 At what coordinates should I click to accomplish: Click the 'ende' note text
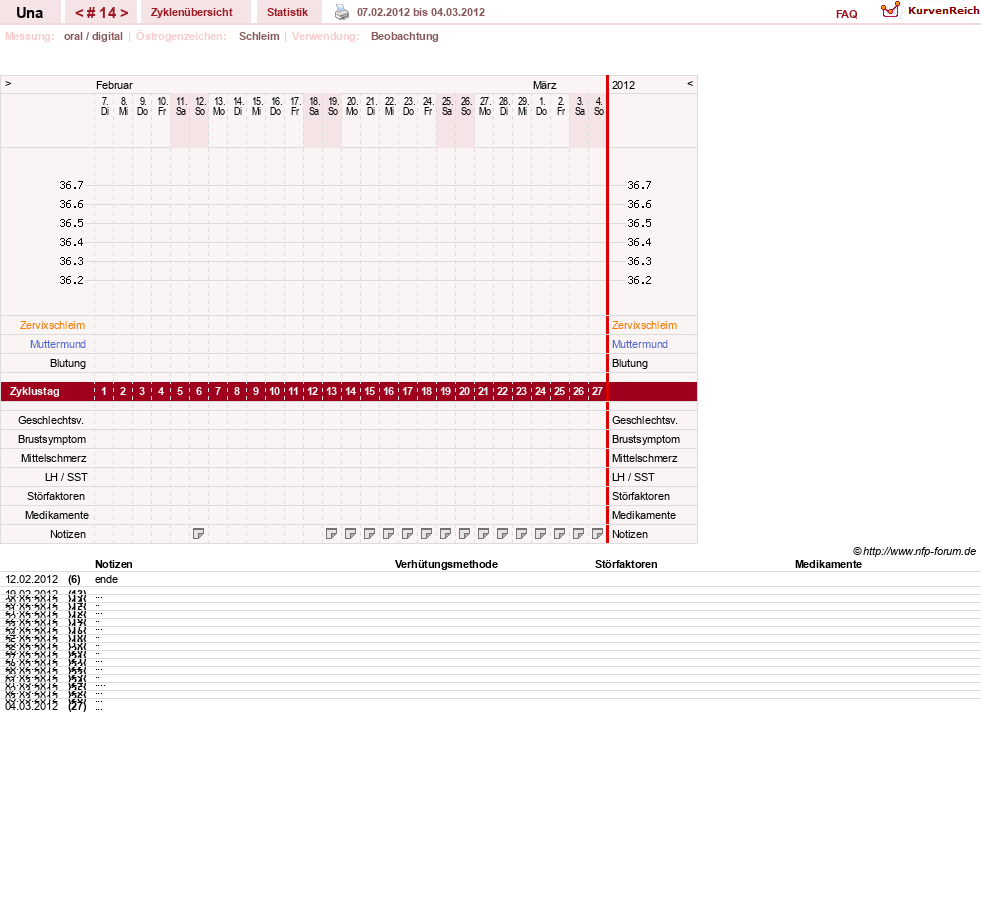point(106,579)
